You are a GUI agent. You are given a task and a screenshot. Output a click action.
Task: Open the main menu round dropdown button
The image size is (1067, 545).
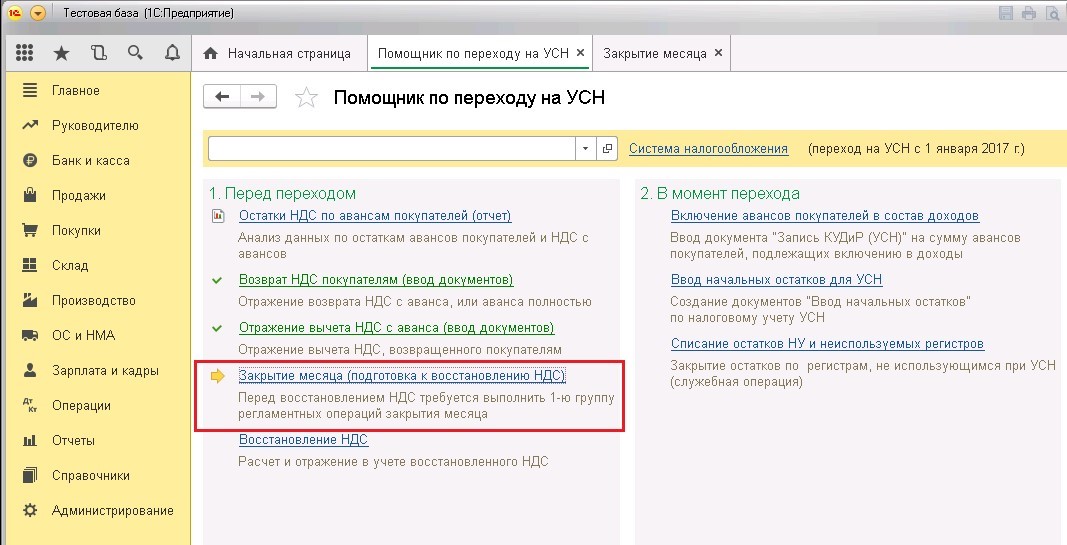point(37,13)
